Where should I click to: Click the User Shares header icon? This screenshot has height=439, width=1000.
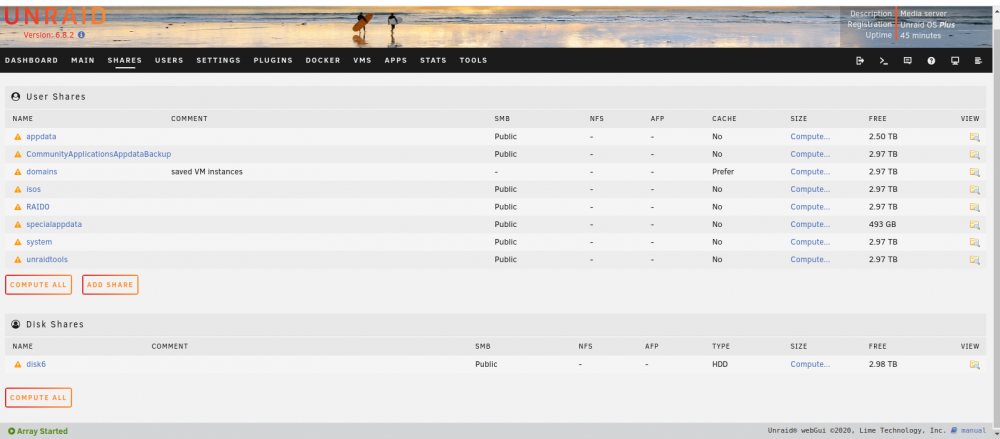coord(15,97)
